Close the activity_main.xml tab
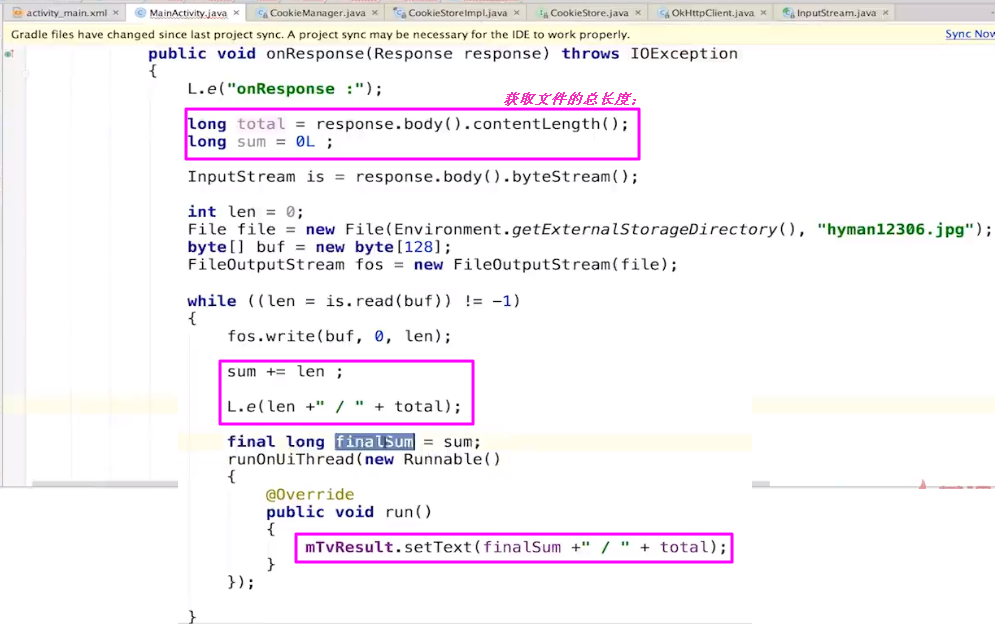 coord(115,13)
